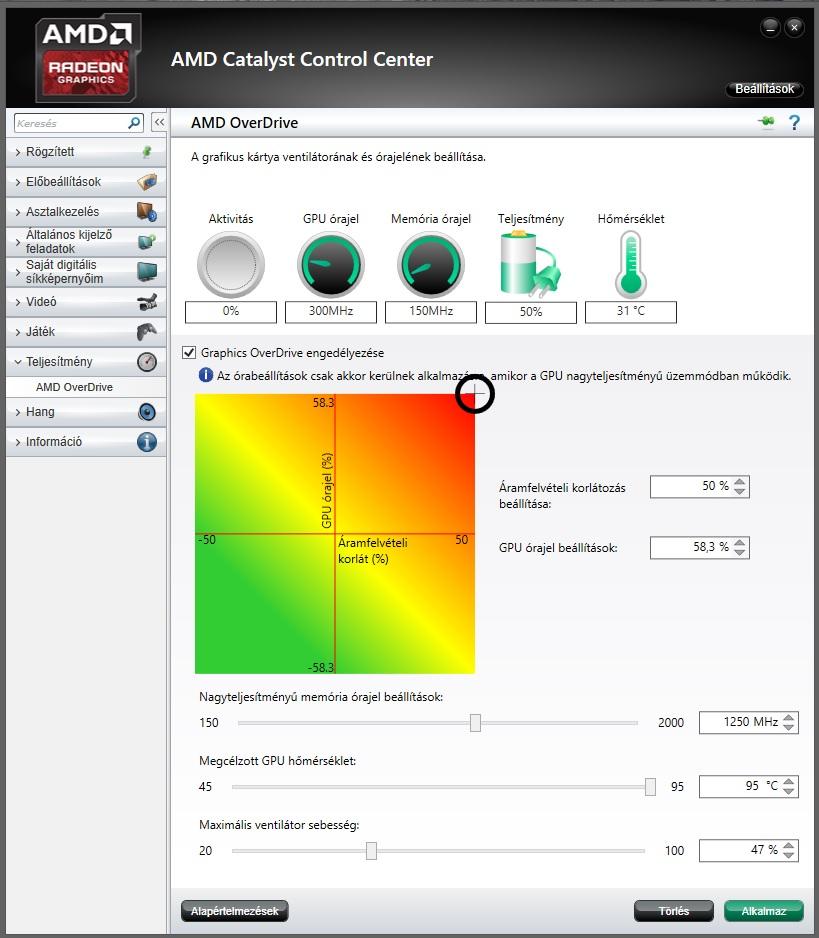Click the Videó camera icon
Screen dimensions: 819x938
click(147, 302)
